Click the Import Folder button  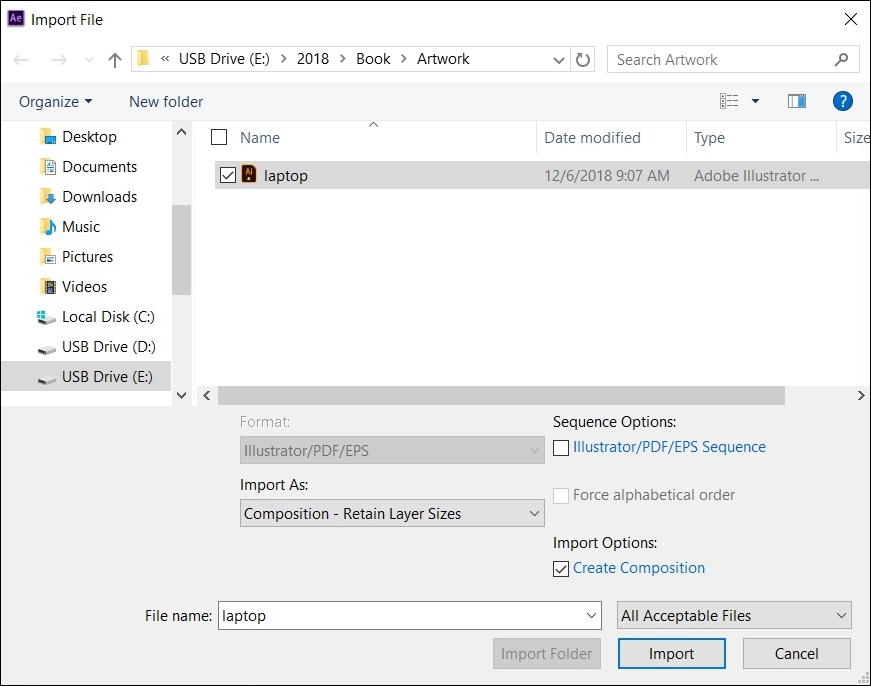(547, 654)
